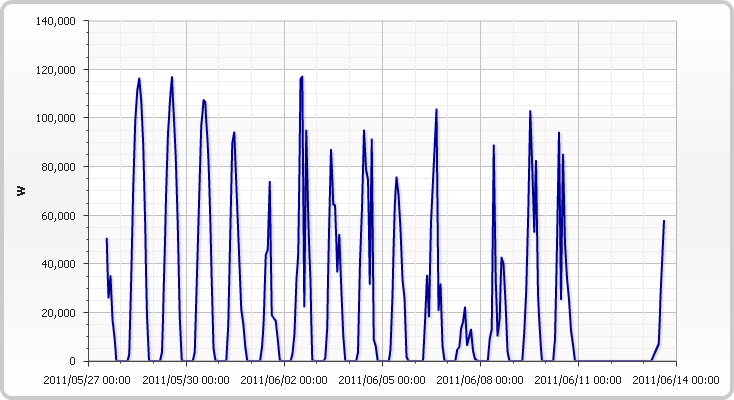The width and height of the screenshot is (734, 400).
Task: Select the 2011/06/02 00:00 x-axis label
Action: [x=284, y=380]
